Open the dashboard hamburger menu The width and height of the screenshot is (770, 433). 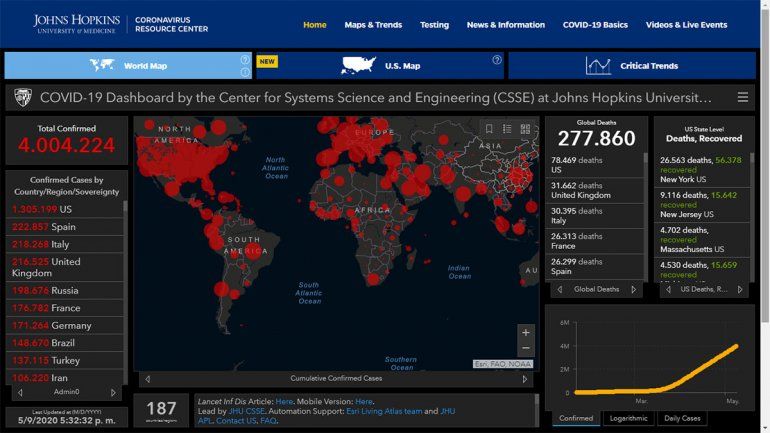(x=742, y=97)
